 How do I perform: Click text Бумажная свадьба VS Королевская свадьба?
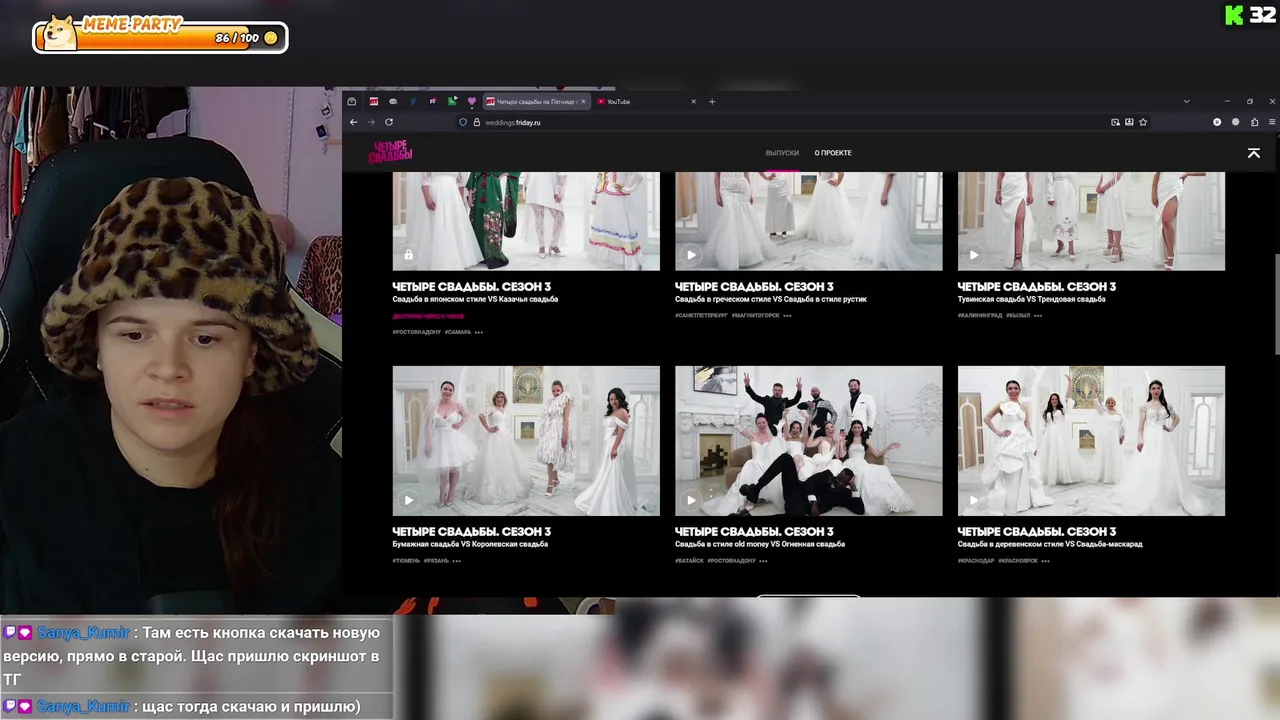point(470,544)
